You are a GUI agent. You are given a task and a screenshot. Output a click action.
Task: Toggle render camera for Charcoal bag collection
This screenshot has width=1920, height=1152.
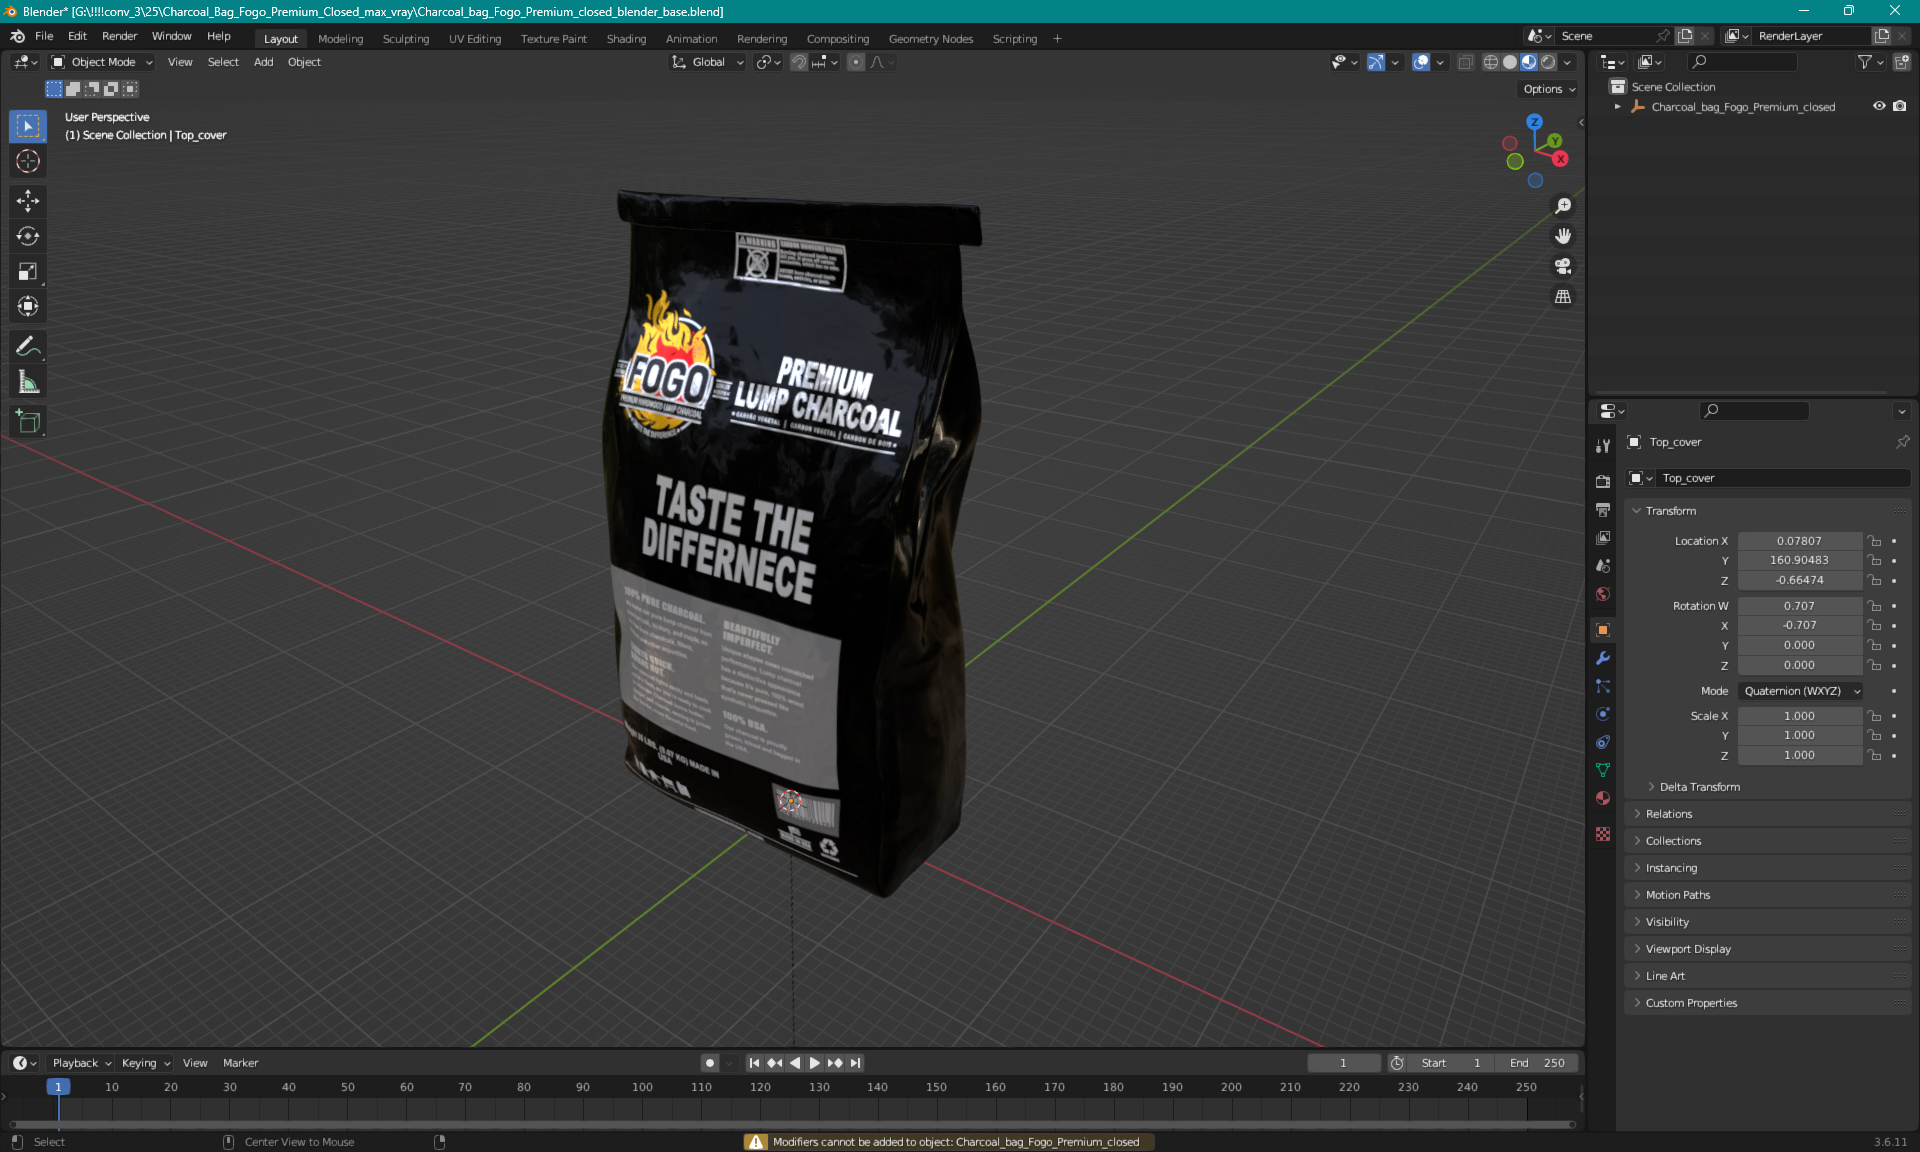pyautogui.click(x=1900, y=106)
